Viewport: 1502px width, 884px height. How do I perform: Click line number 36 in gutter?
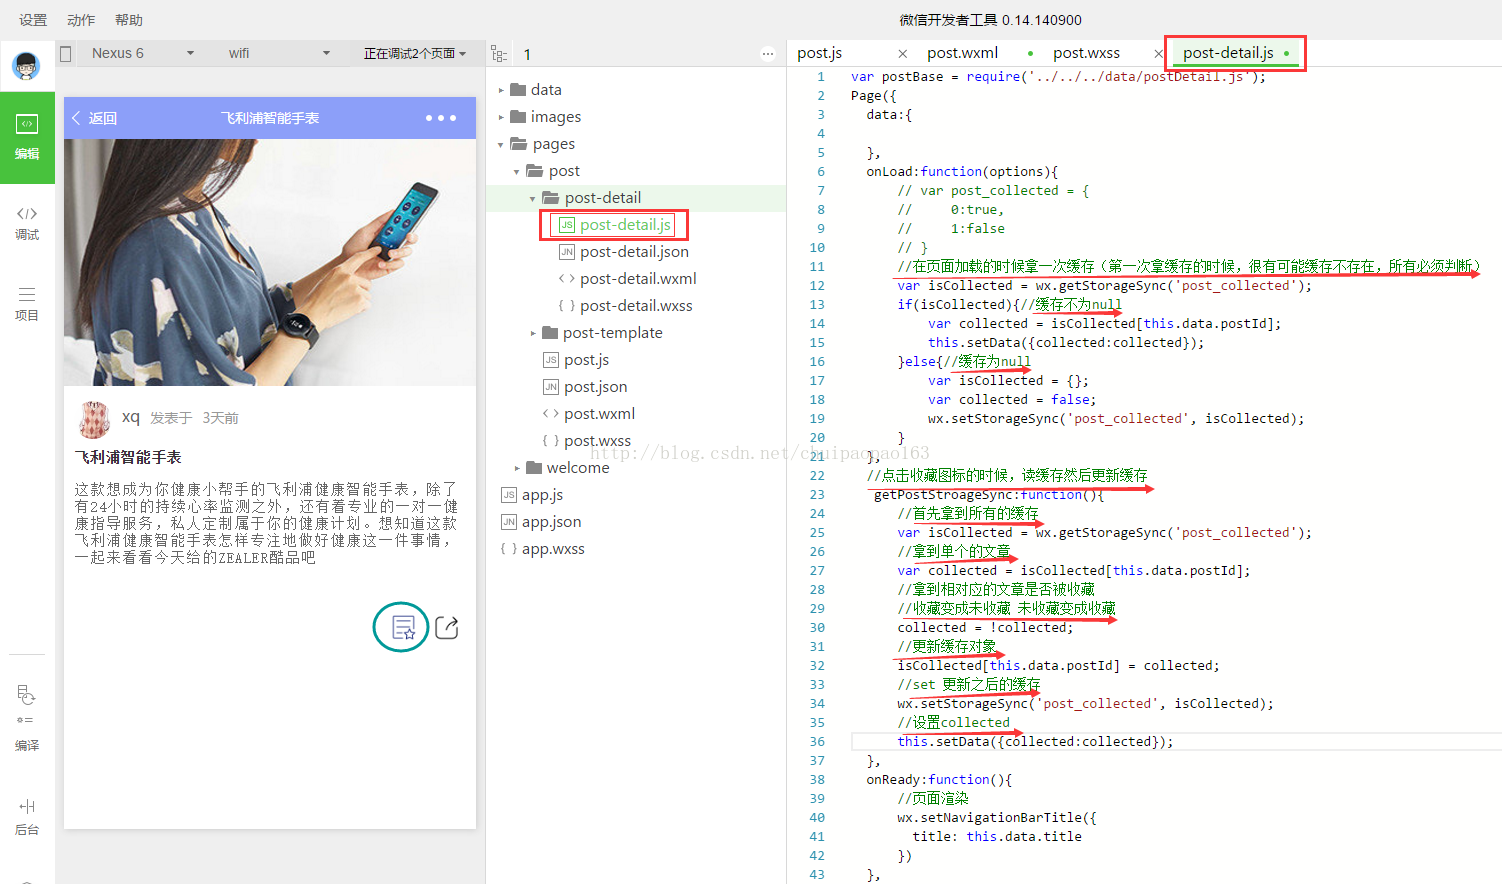817,742
